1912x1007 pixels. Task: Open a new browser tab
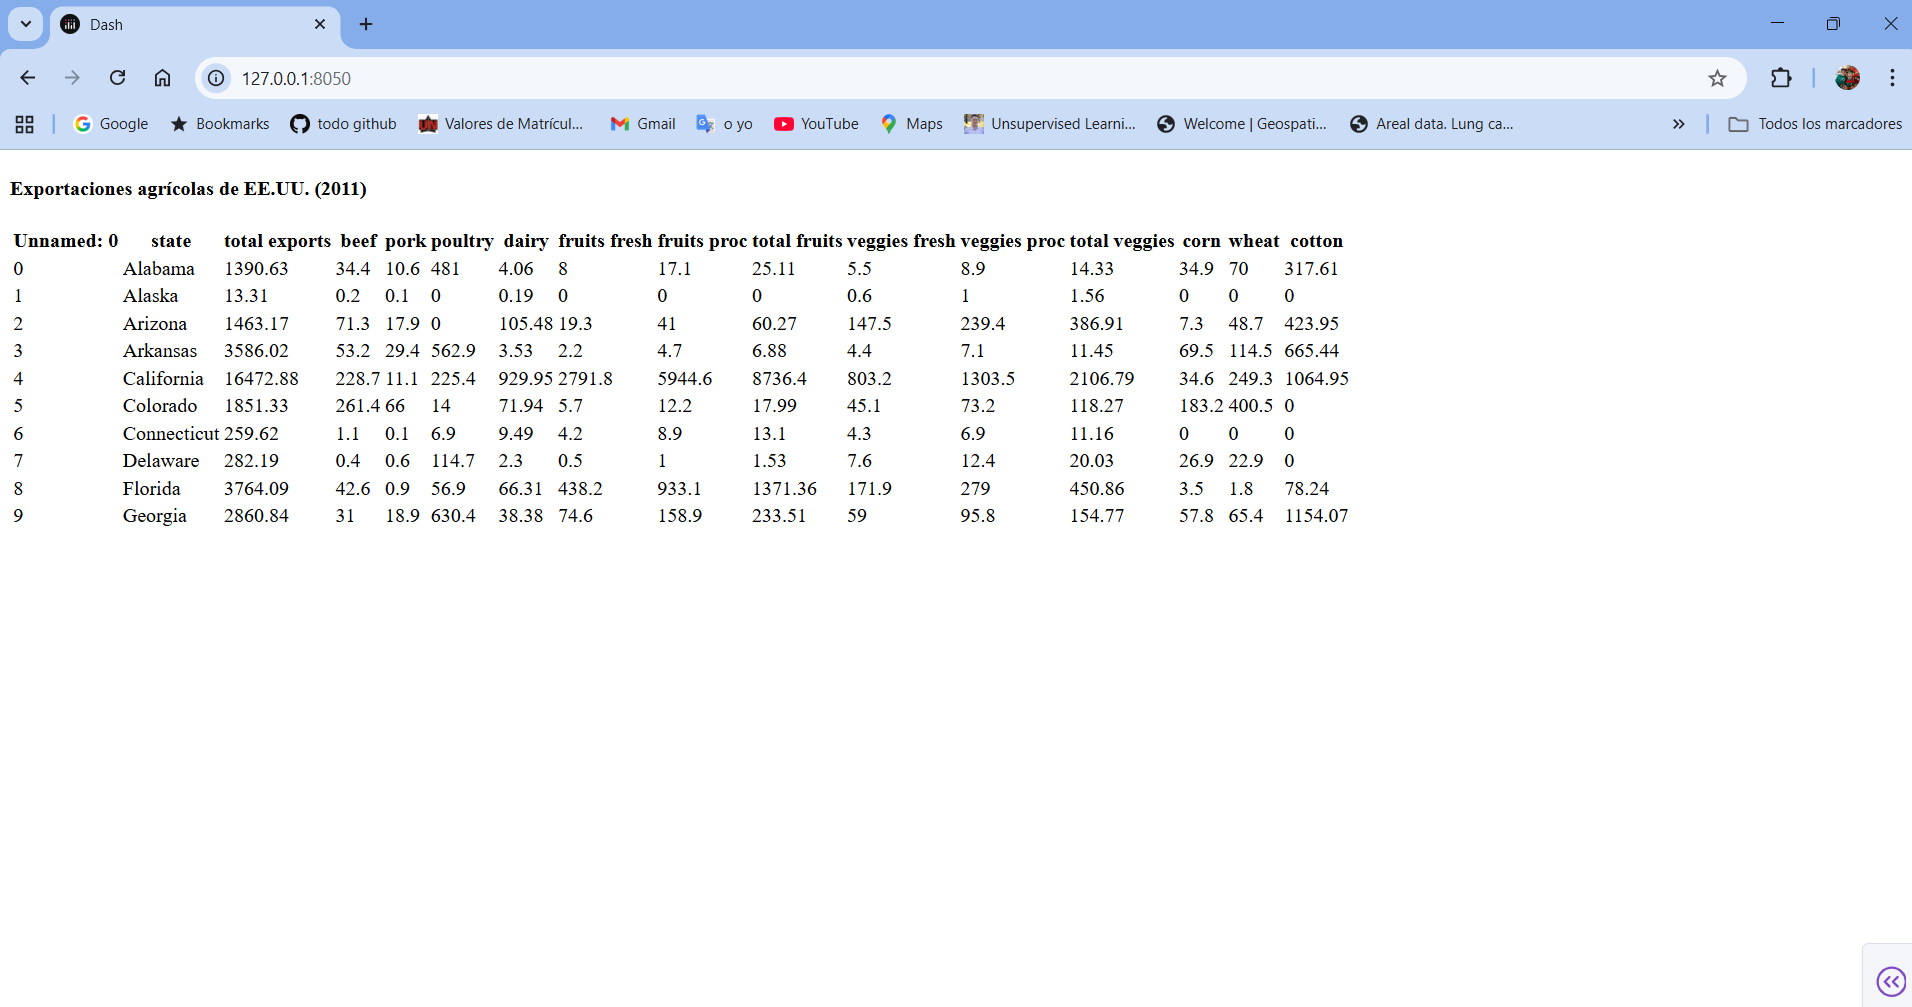366,24
